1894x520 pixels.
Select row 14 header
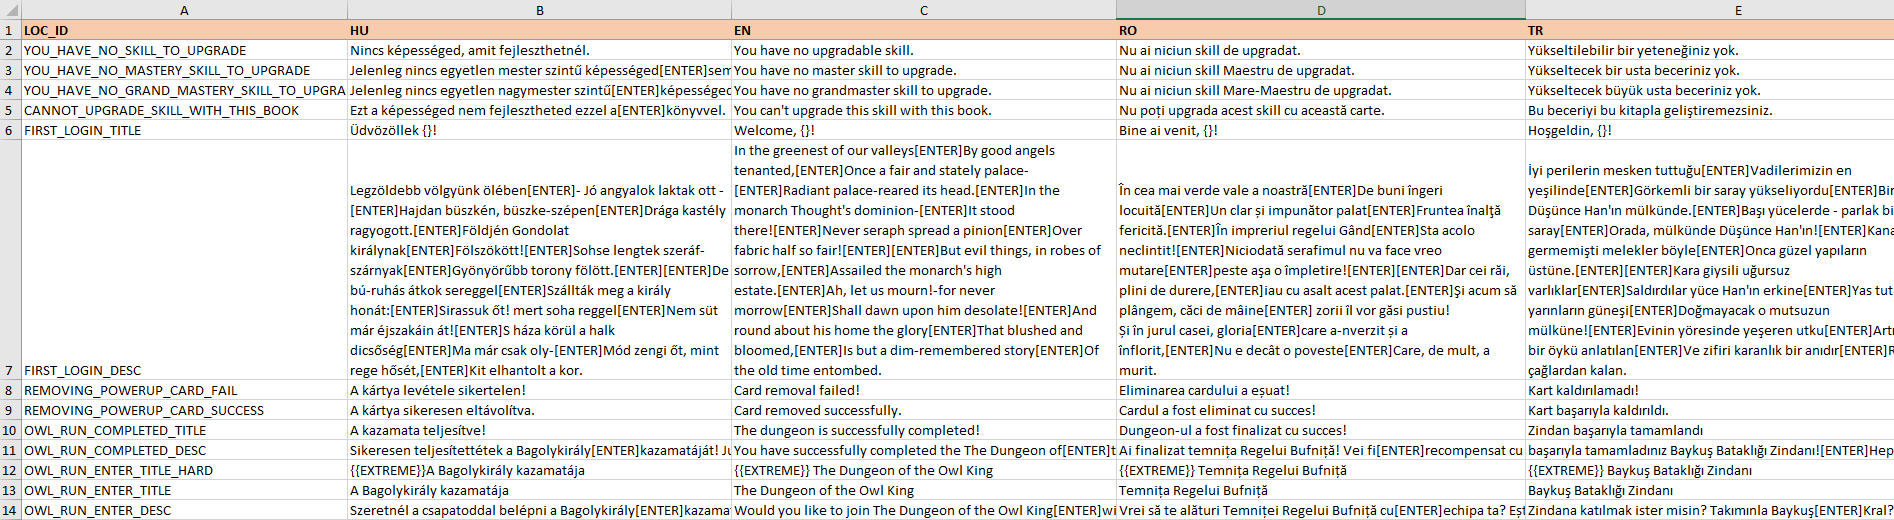click(x=10, y=510)
